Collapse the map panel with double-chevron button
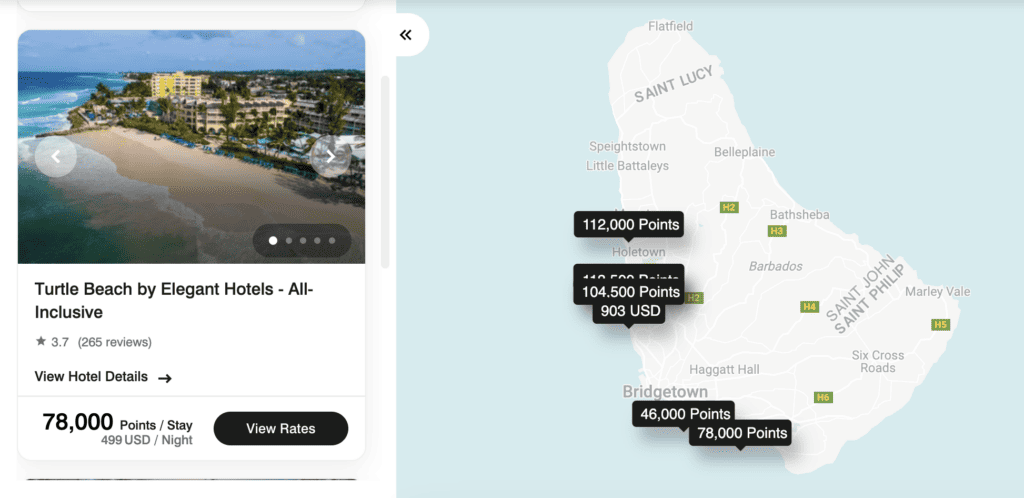 point(406,35)
